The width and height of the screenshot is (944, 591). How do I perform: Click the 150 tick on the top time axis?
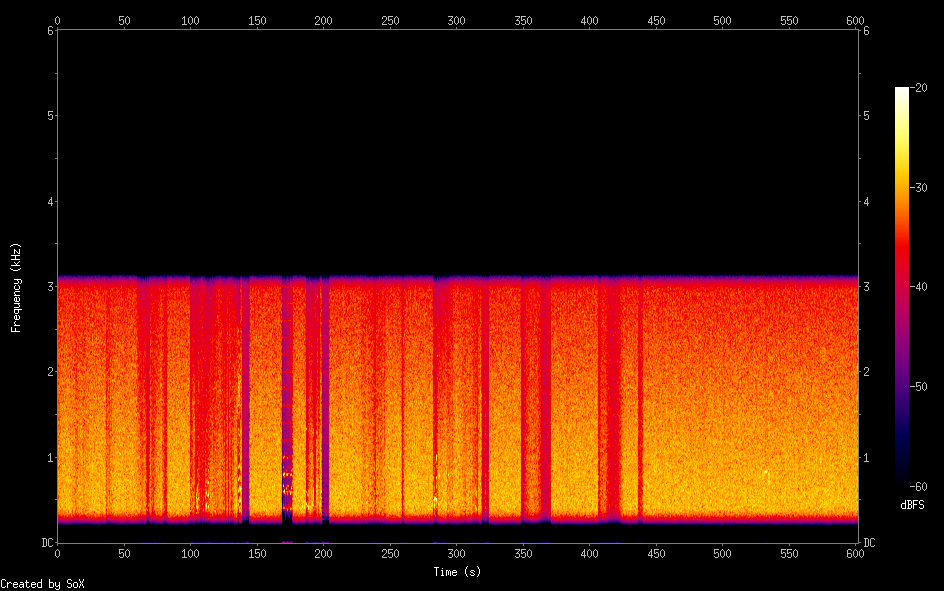tap(257, 20)
